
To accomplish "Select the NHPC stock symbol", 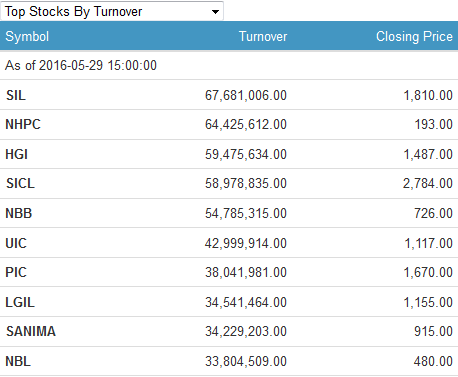I will [x=23, y=124].
